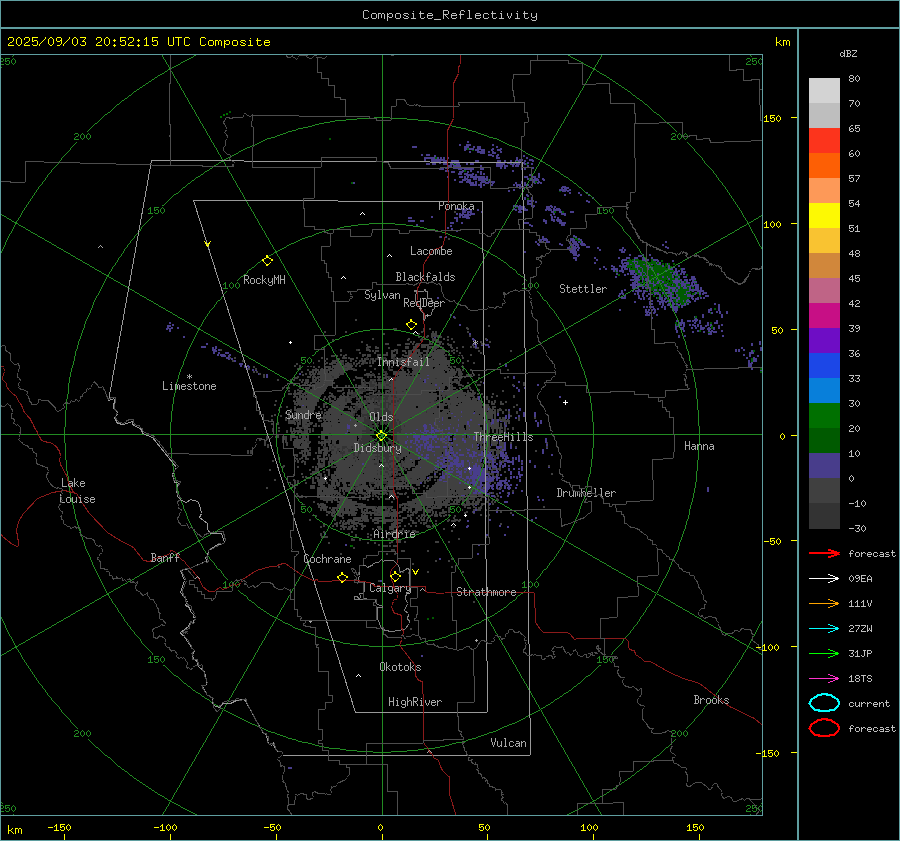
Task: Pick the darkest gray -10 to -30 swatch
Action: 824,516
